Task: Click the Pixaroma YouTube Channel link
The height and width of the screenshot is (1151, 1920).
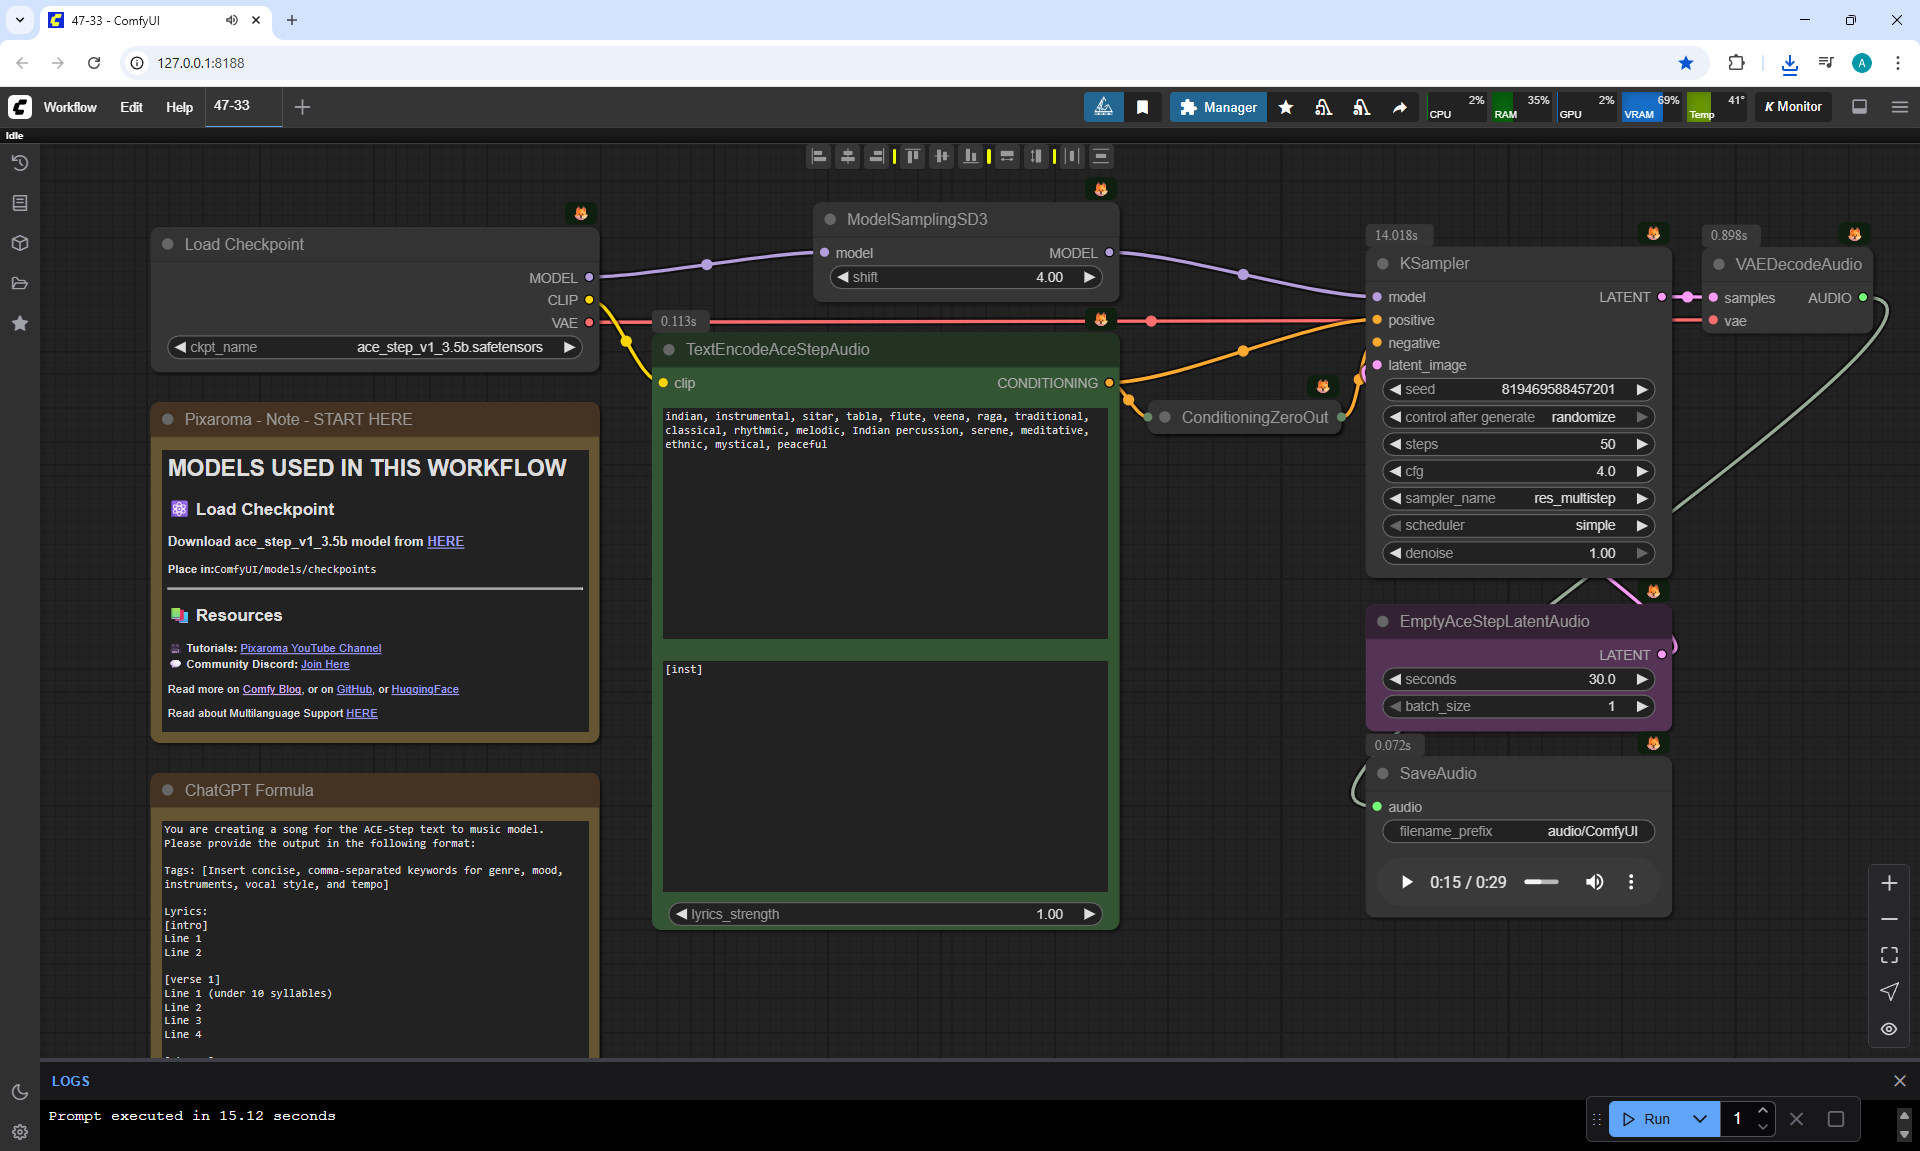Action: point(310,648)
